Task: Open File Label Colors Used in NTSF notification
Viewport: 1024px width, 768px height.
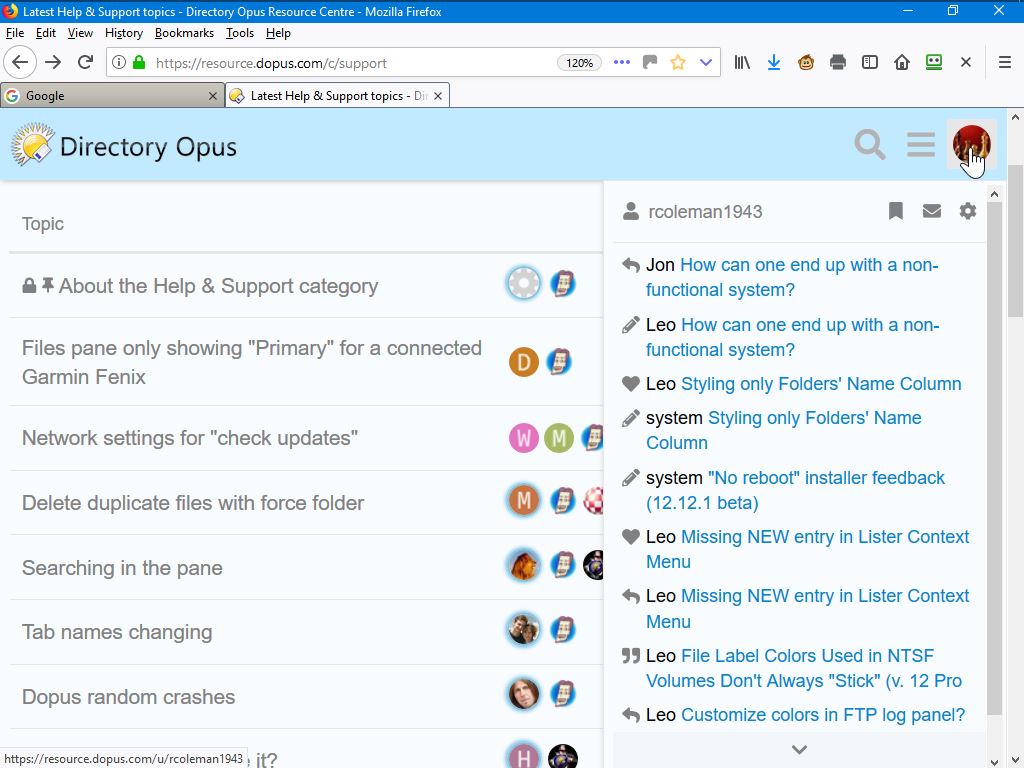Action: click(x=804, y=667)
